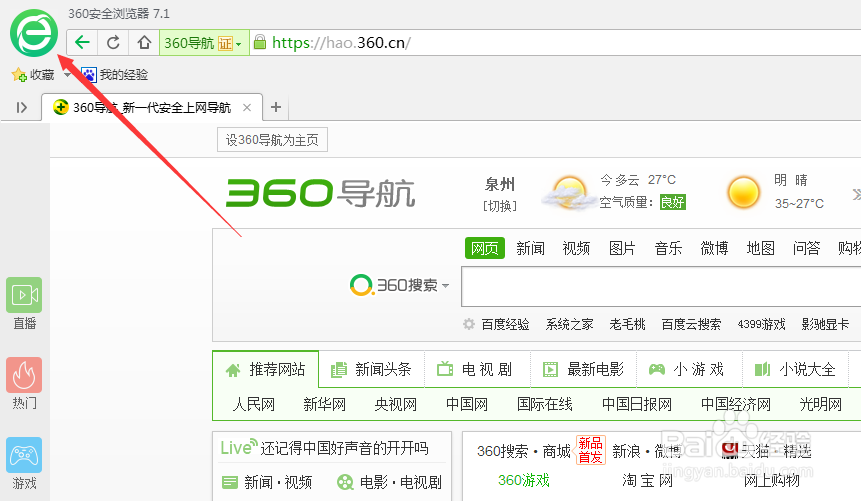This screenshot has width=861, height=501.
Task: Select the 图片 search tab
Action: (x=622, y=248)
